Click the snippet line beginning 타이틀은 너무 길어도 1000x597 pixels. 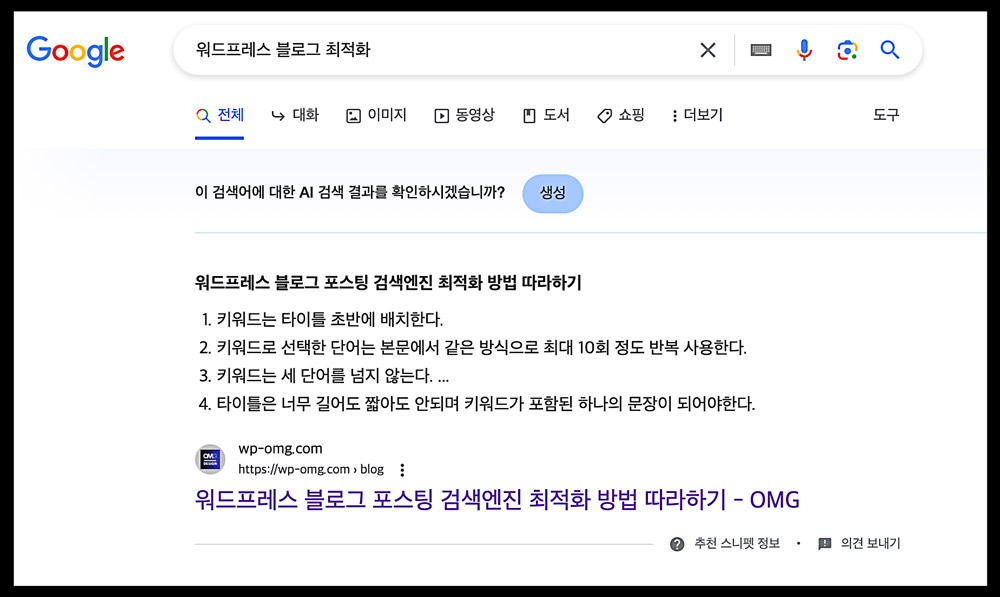click(x=485, y=404)
